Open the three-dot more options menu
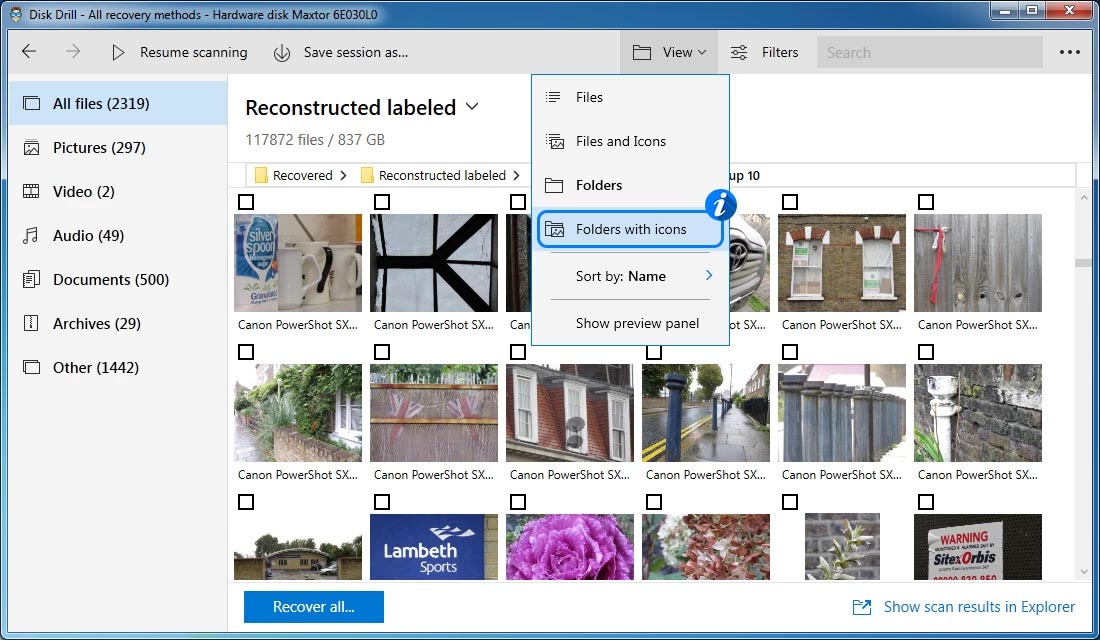1100x640 pixels. [1069, 52]
